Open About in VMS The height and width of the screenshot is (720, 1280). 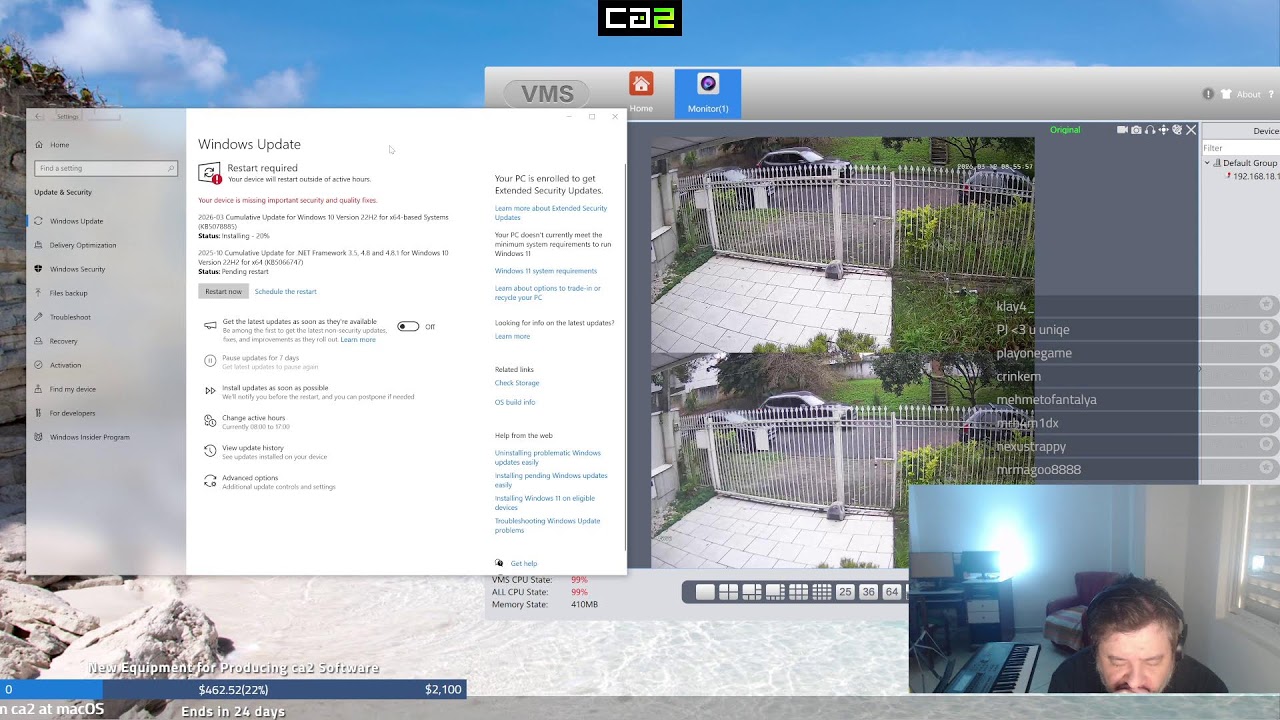(1248, 95)
